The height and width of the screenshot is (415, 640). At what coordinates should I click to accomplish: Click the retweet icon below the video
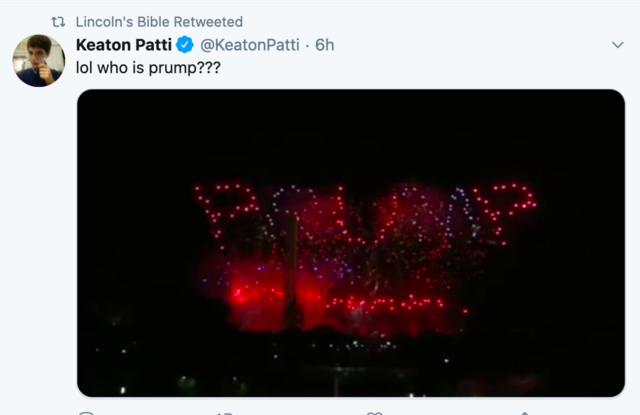(x=224, y=413)
